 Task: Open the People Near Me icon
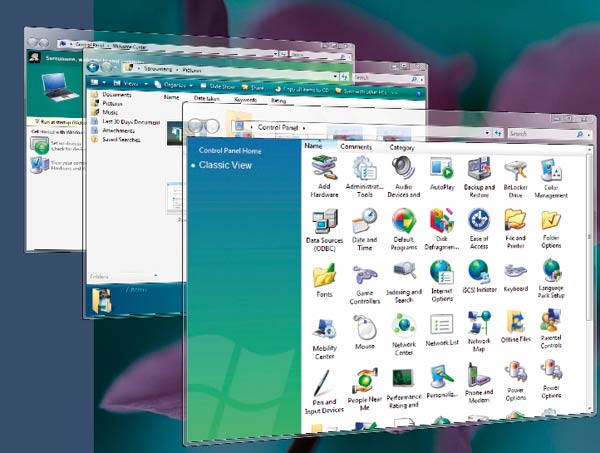[364, 381]
